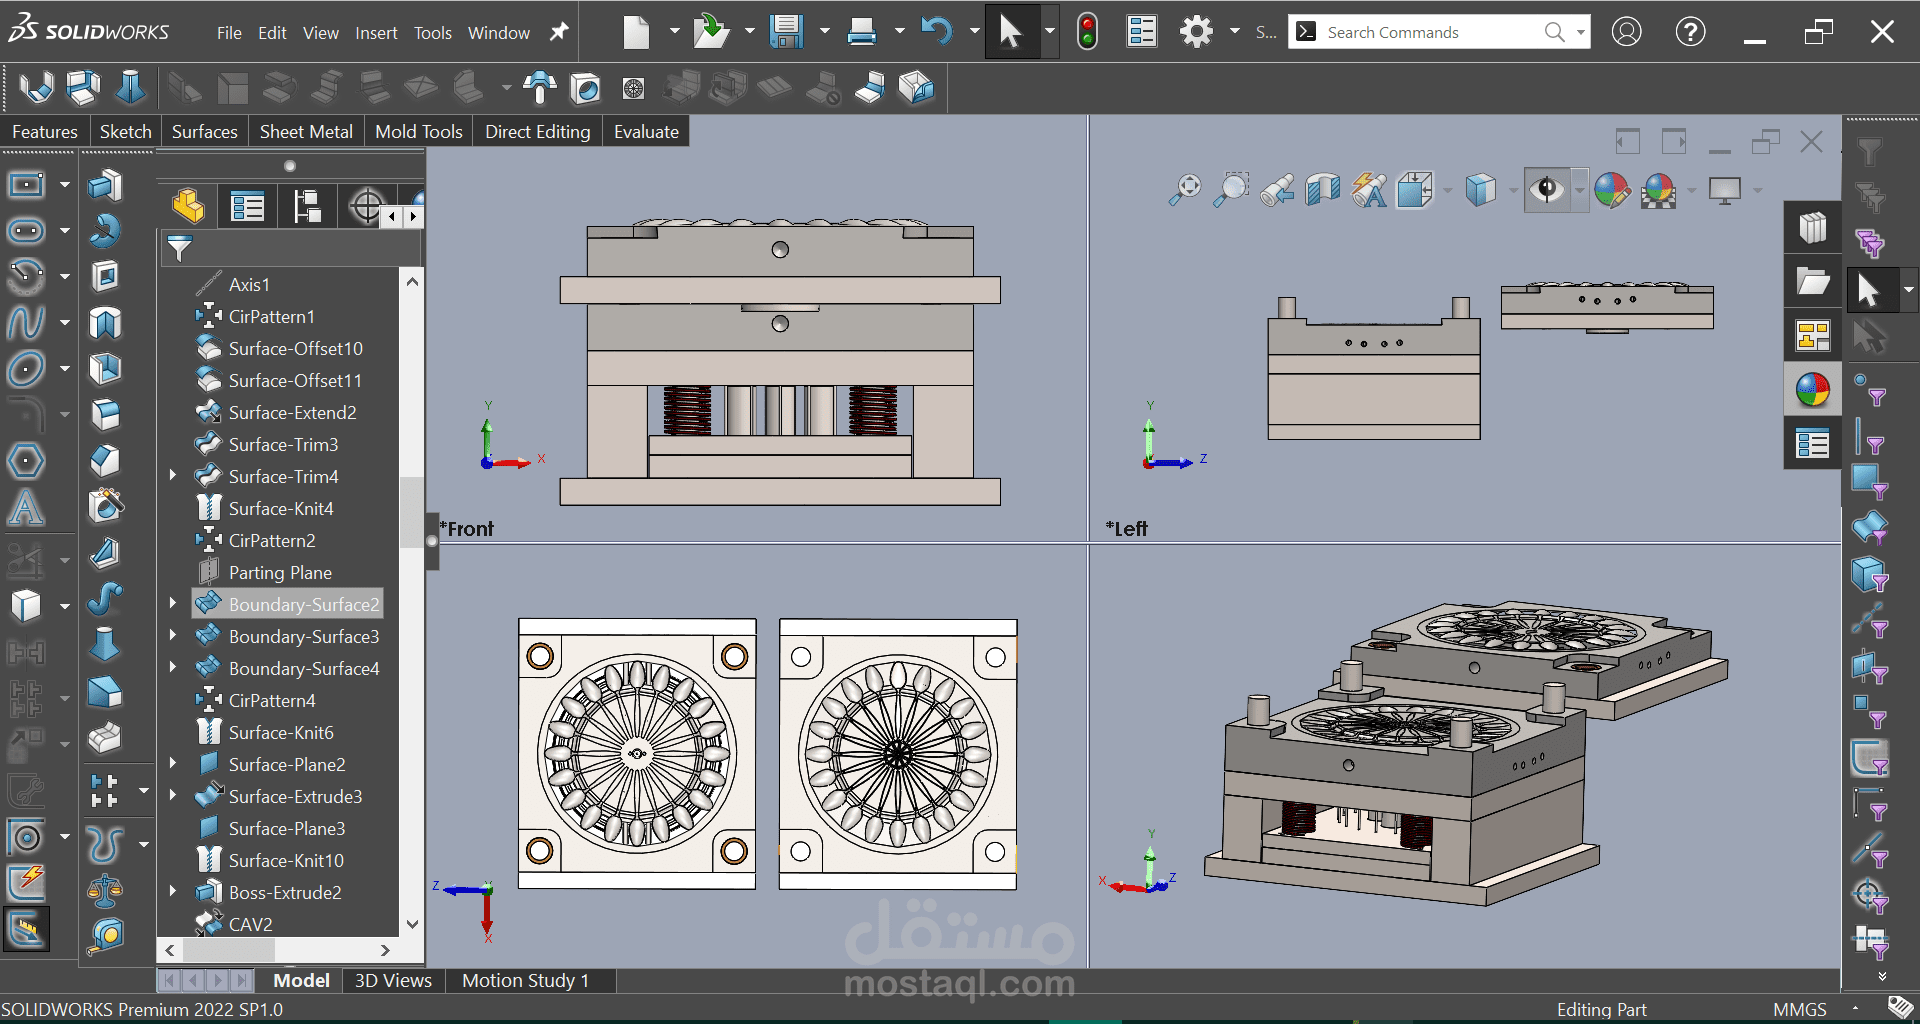The height and width of the screenshot is (1024, 1920).
Task: Click the Open document icon
Action: [711, 32]
